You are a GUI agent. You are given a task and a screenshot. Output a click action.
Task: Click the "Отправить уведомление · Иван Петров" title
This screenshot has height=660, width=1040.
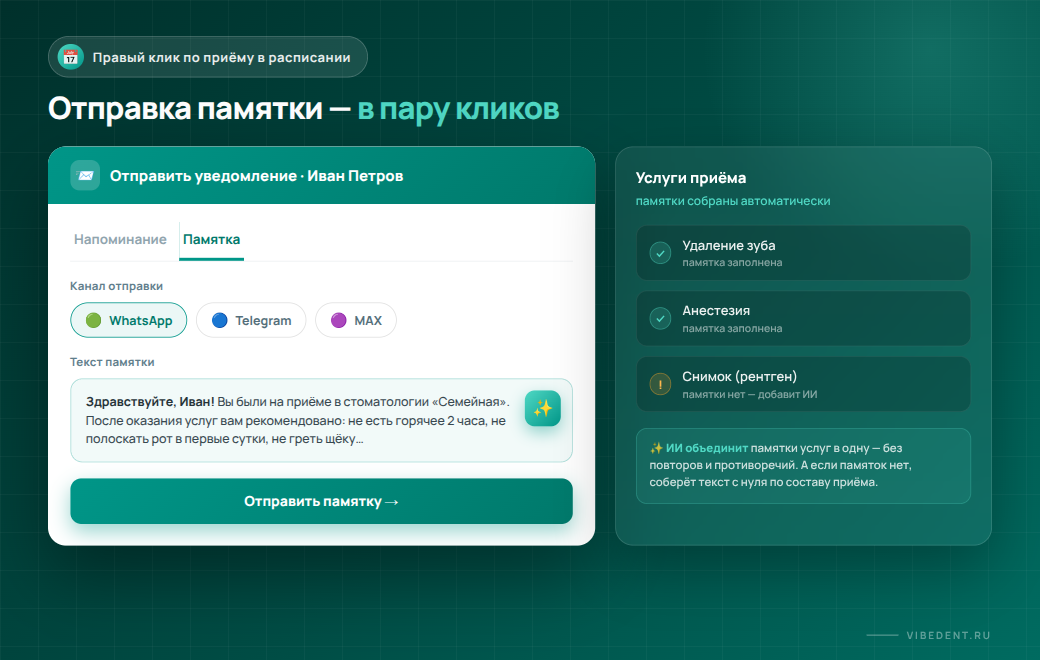256,176
